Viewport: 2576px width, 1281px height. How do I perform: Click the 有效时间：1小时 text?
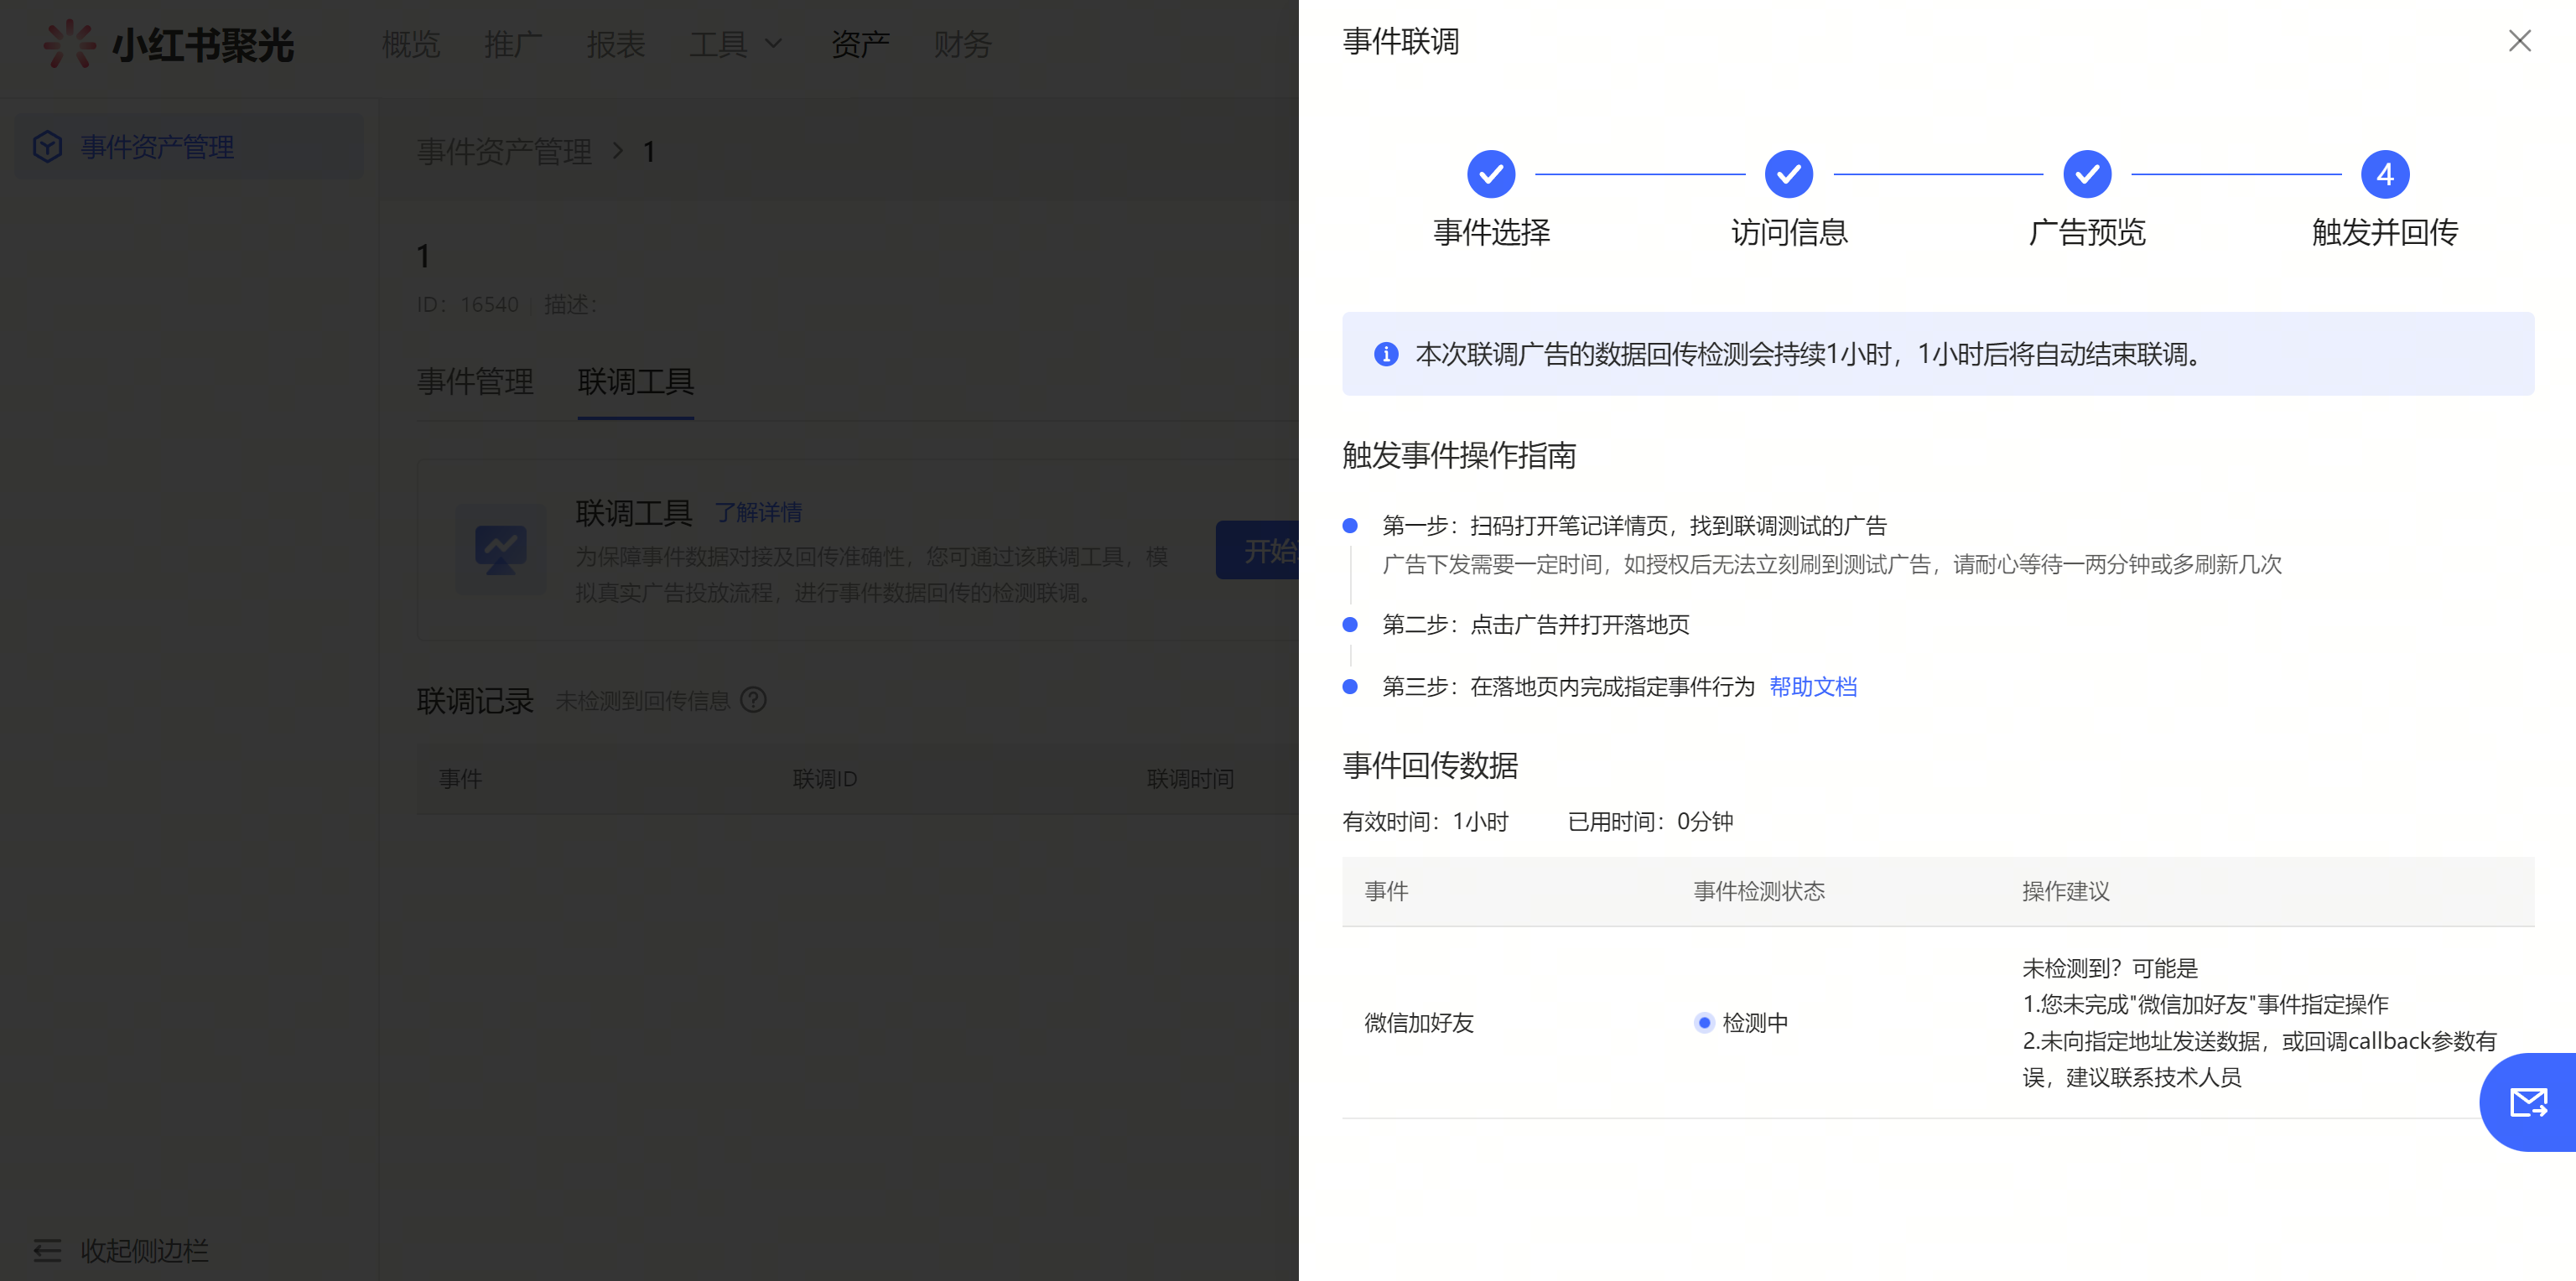[x=1425, y=822]
